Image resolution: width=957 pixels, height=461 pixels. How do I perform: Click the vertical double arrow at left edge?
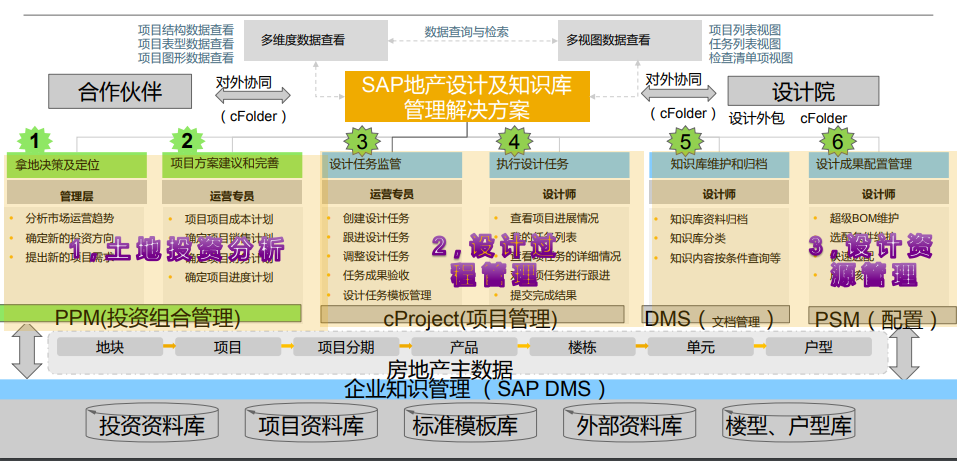click(x=27, y=350)
